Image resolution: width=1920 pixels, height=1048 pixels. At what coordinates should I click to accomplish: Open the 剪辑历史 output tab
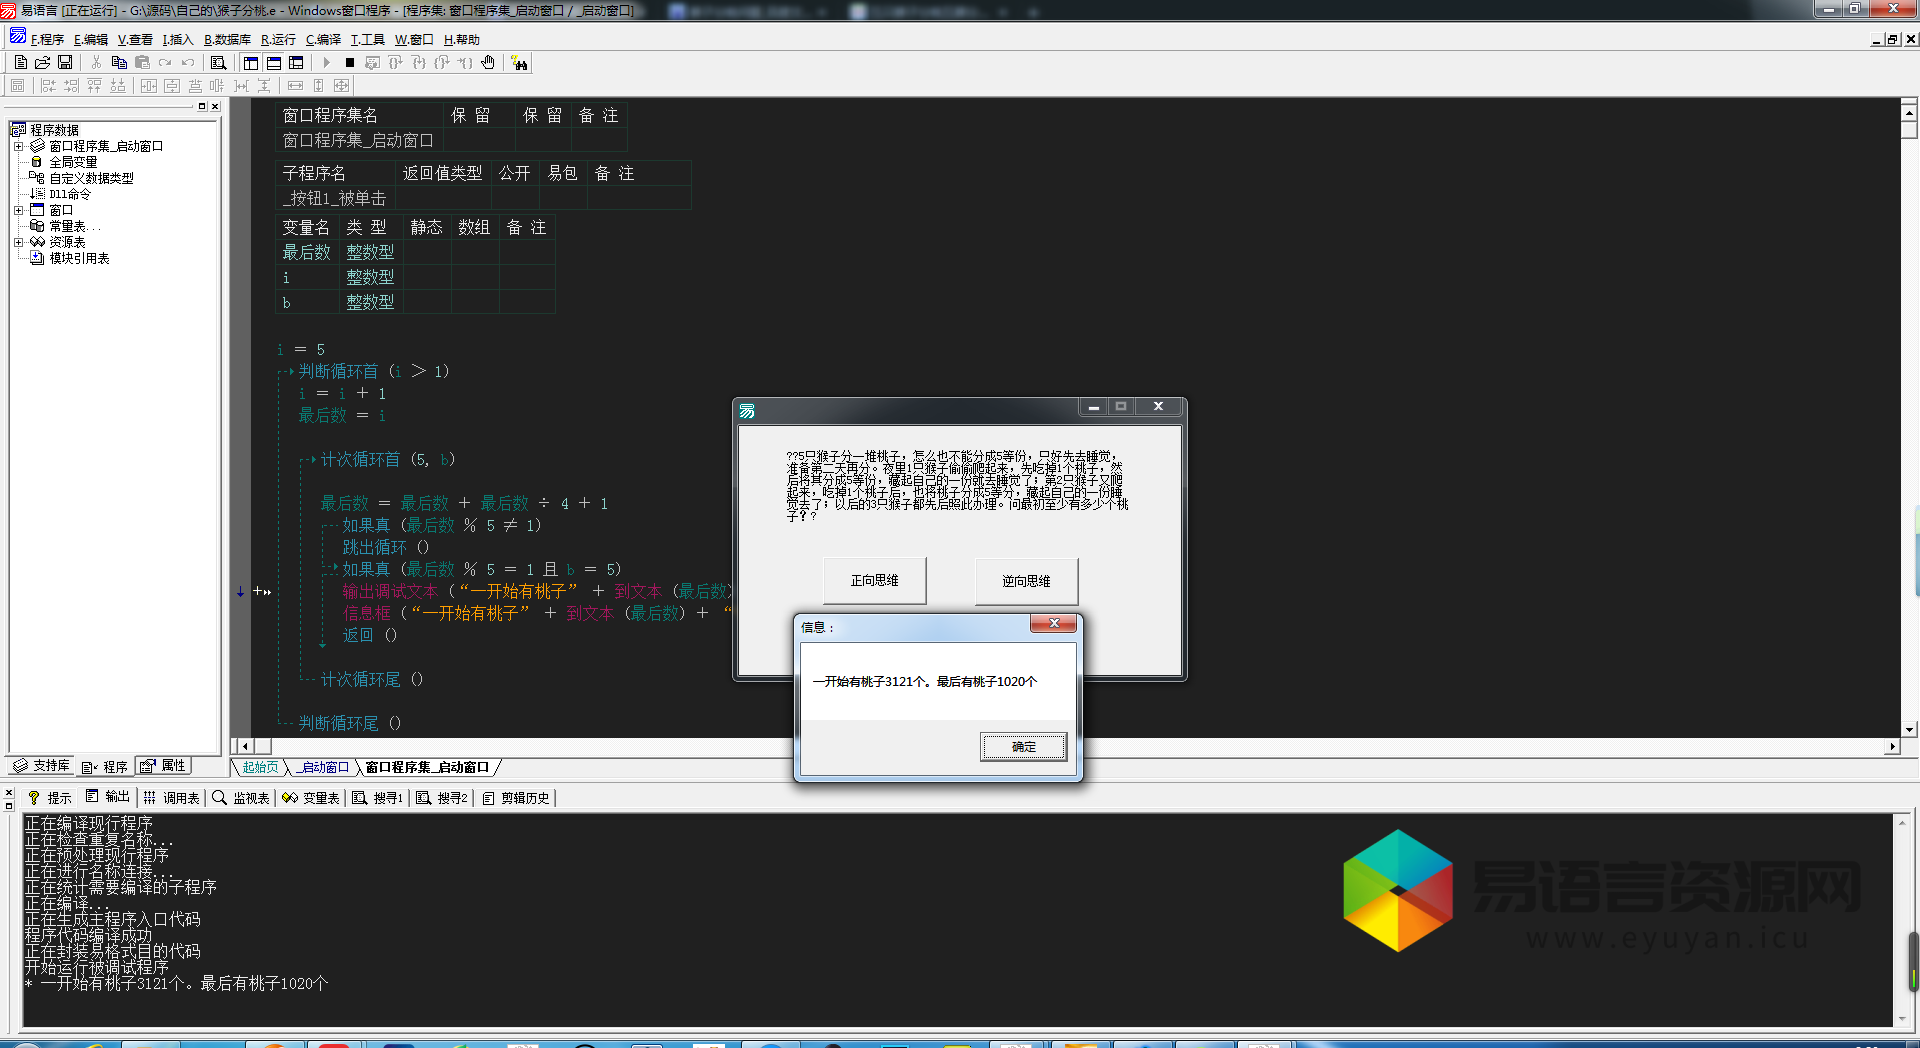[516, 798]
